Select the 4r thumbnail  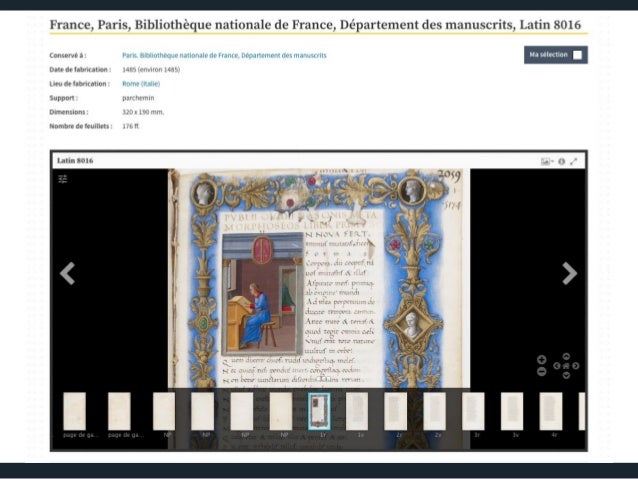[551, 411]
